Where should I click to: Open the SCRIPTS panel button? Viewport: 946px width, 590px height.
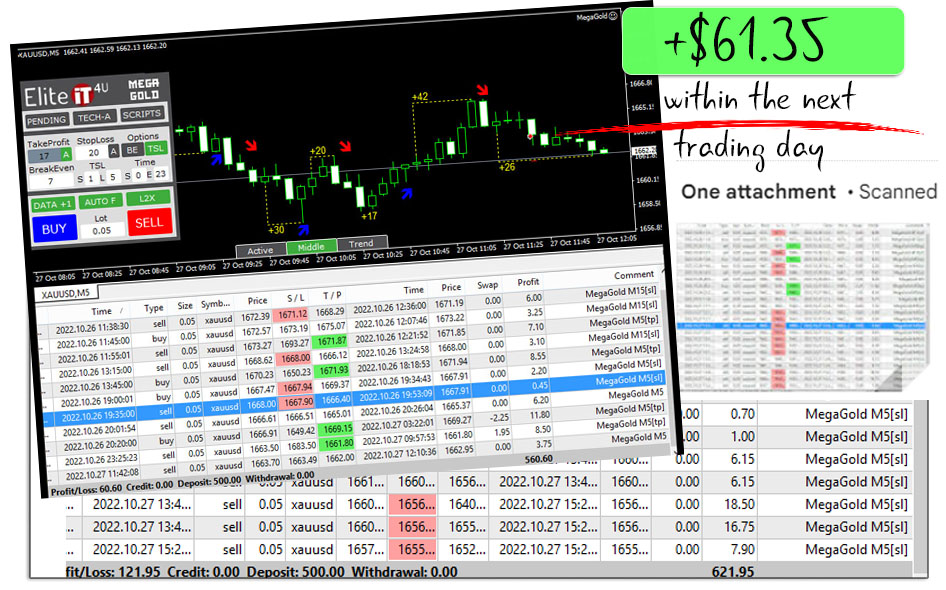[142, 113]
